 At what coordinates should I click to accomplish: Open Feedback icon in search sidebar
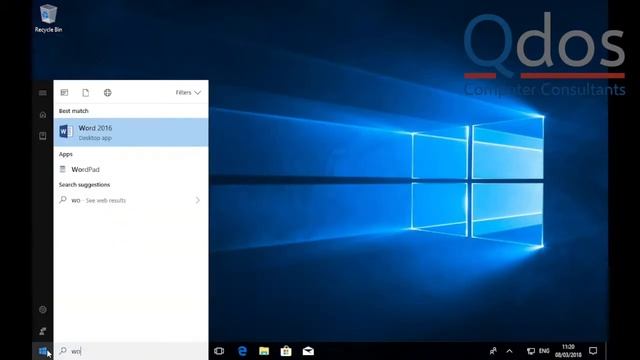(x=42, y=331)
